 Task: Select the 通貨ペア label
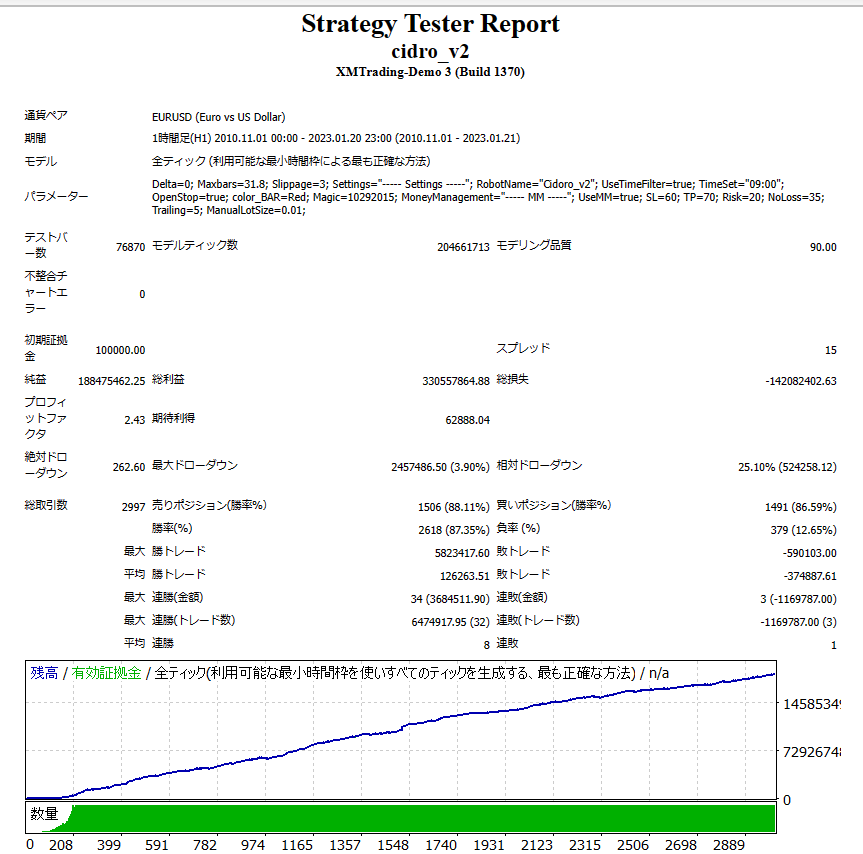tap(46, 116)
